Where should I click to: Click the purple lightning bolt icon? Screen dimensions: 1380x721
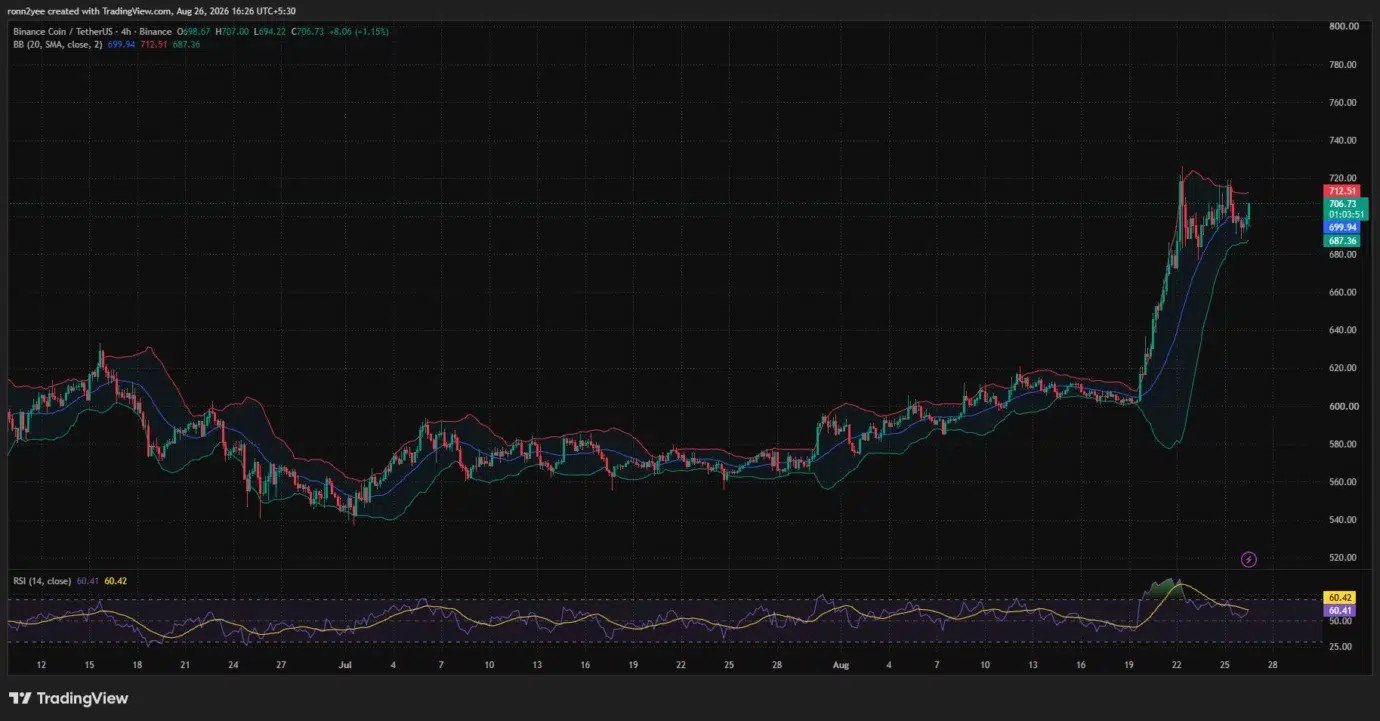pos(1248,559)
